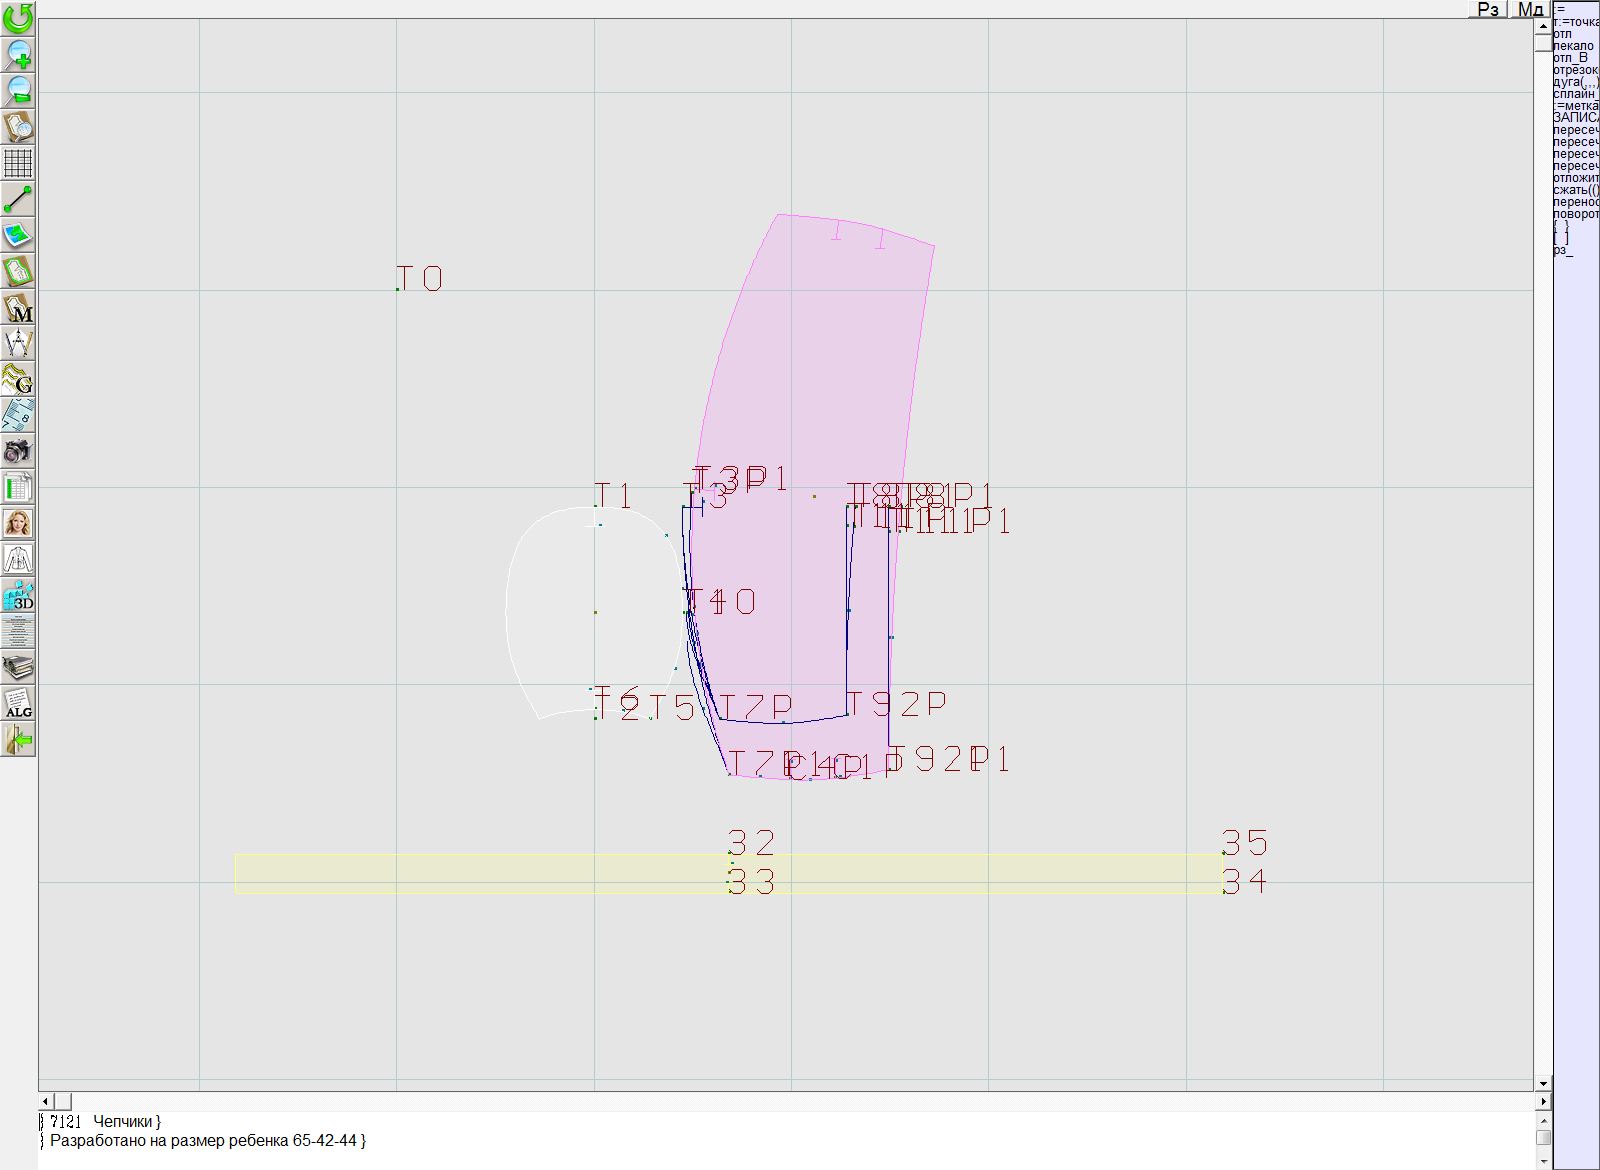1600x1170 pixels.
Task: Click the green refresh arrow icon
Action: point(18,18)
